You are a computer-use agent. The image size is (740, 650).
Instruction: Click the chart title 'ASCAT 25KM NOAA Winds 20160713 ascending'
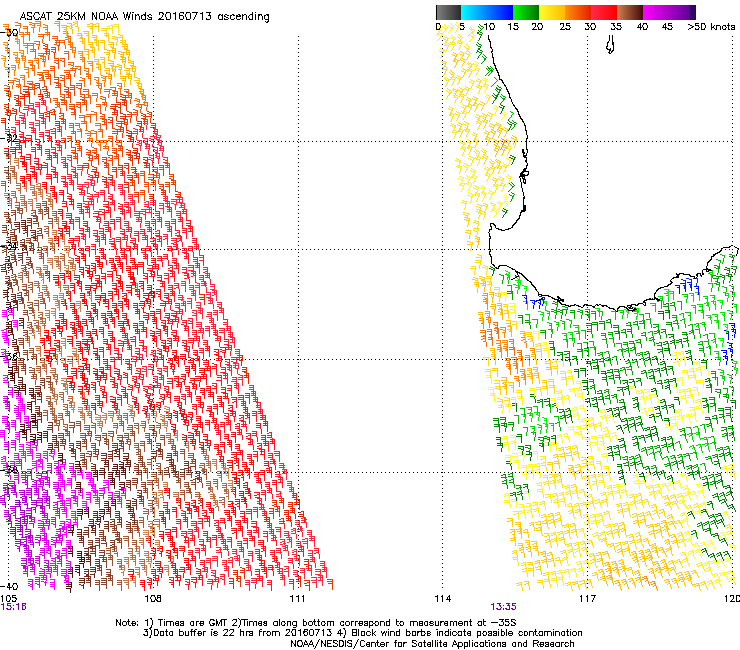coord(144,17)
